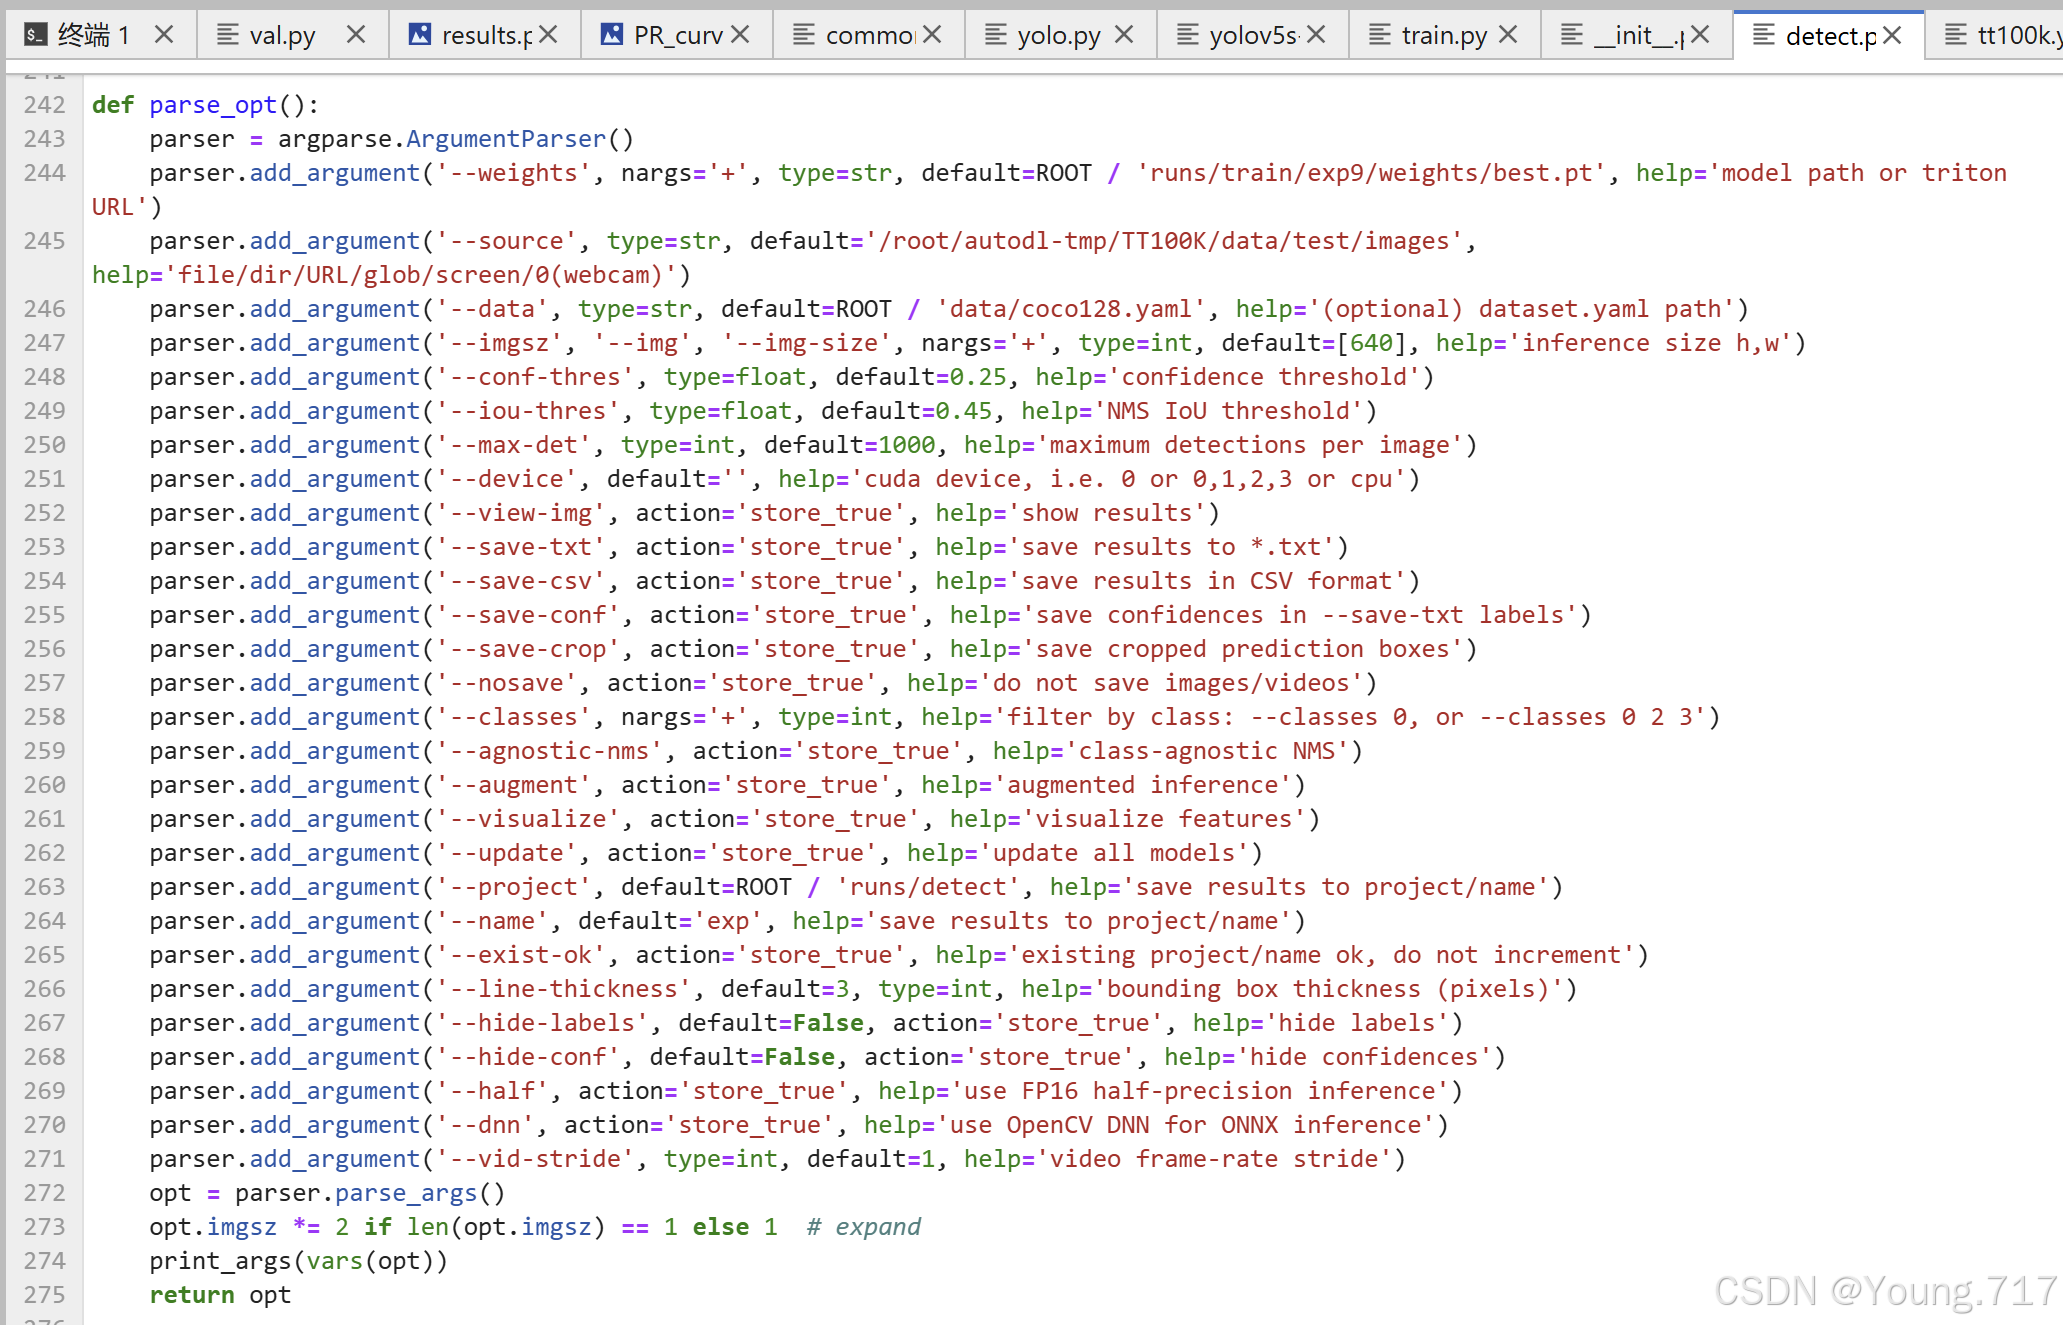Place cursor on 'return opt' line
Image resolution: width=2063 pixels, height=1325 pixels.
tap(220, 1295)
